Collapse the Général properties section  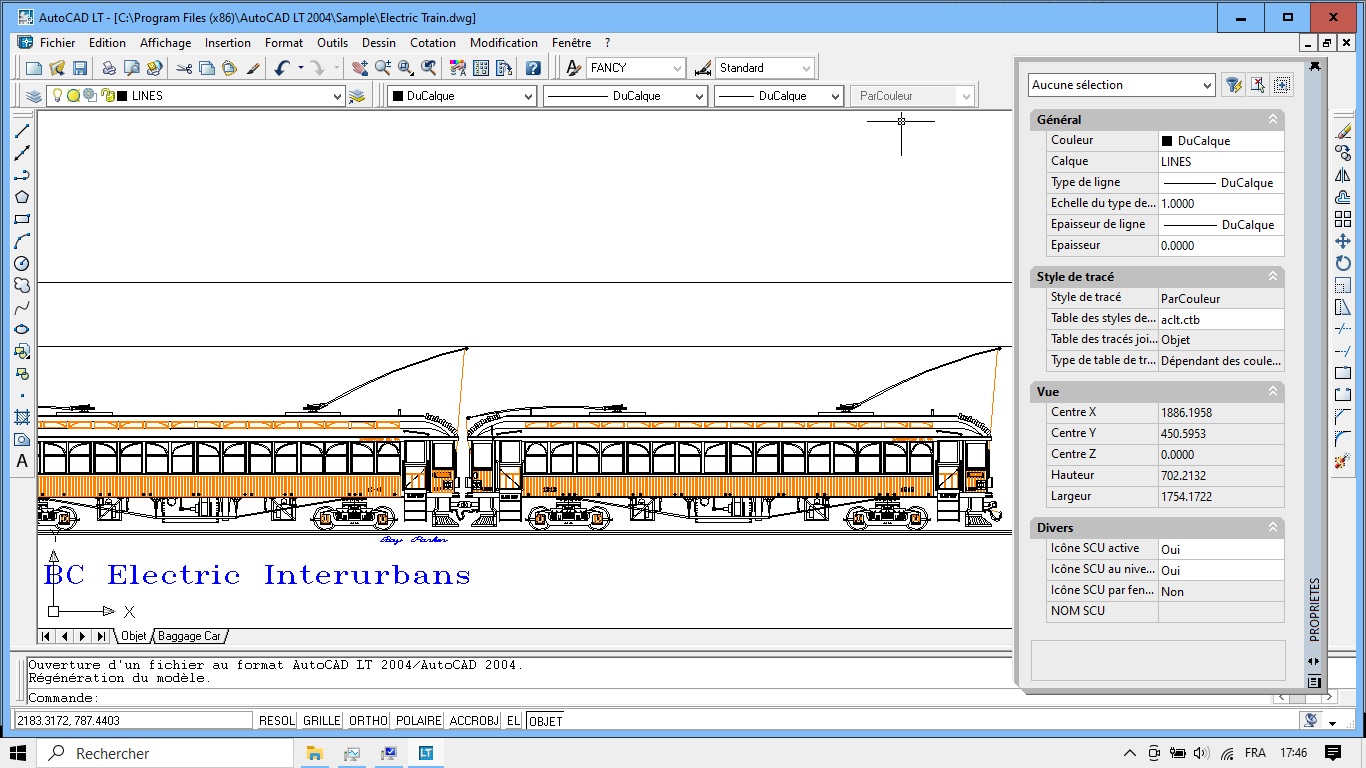coord(1273,120)
